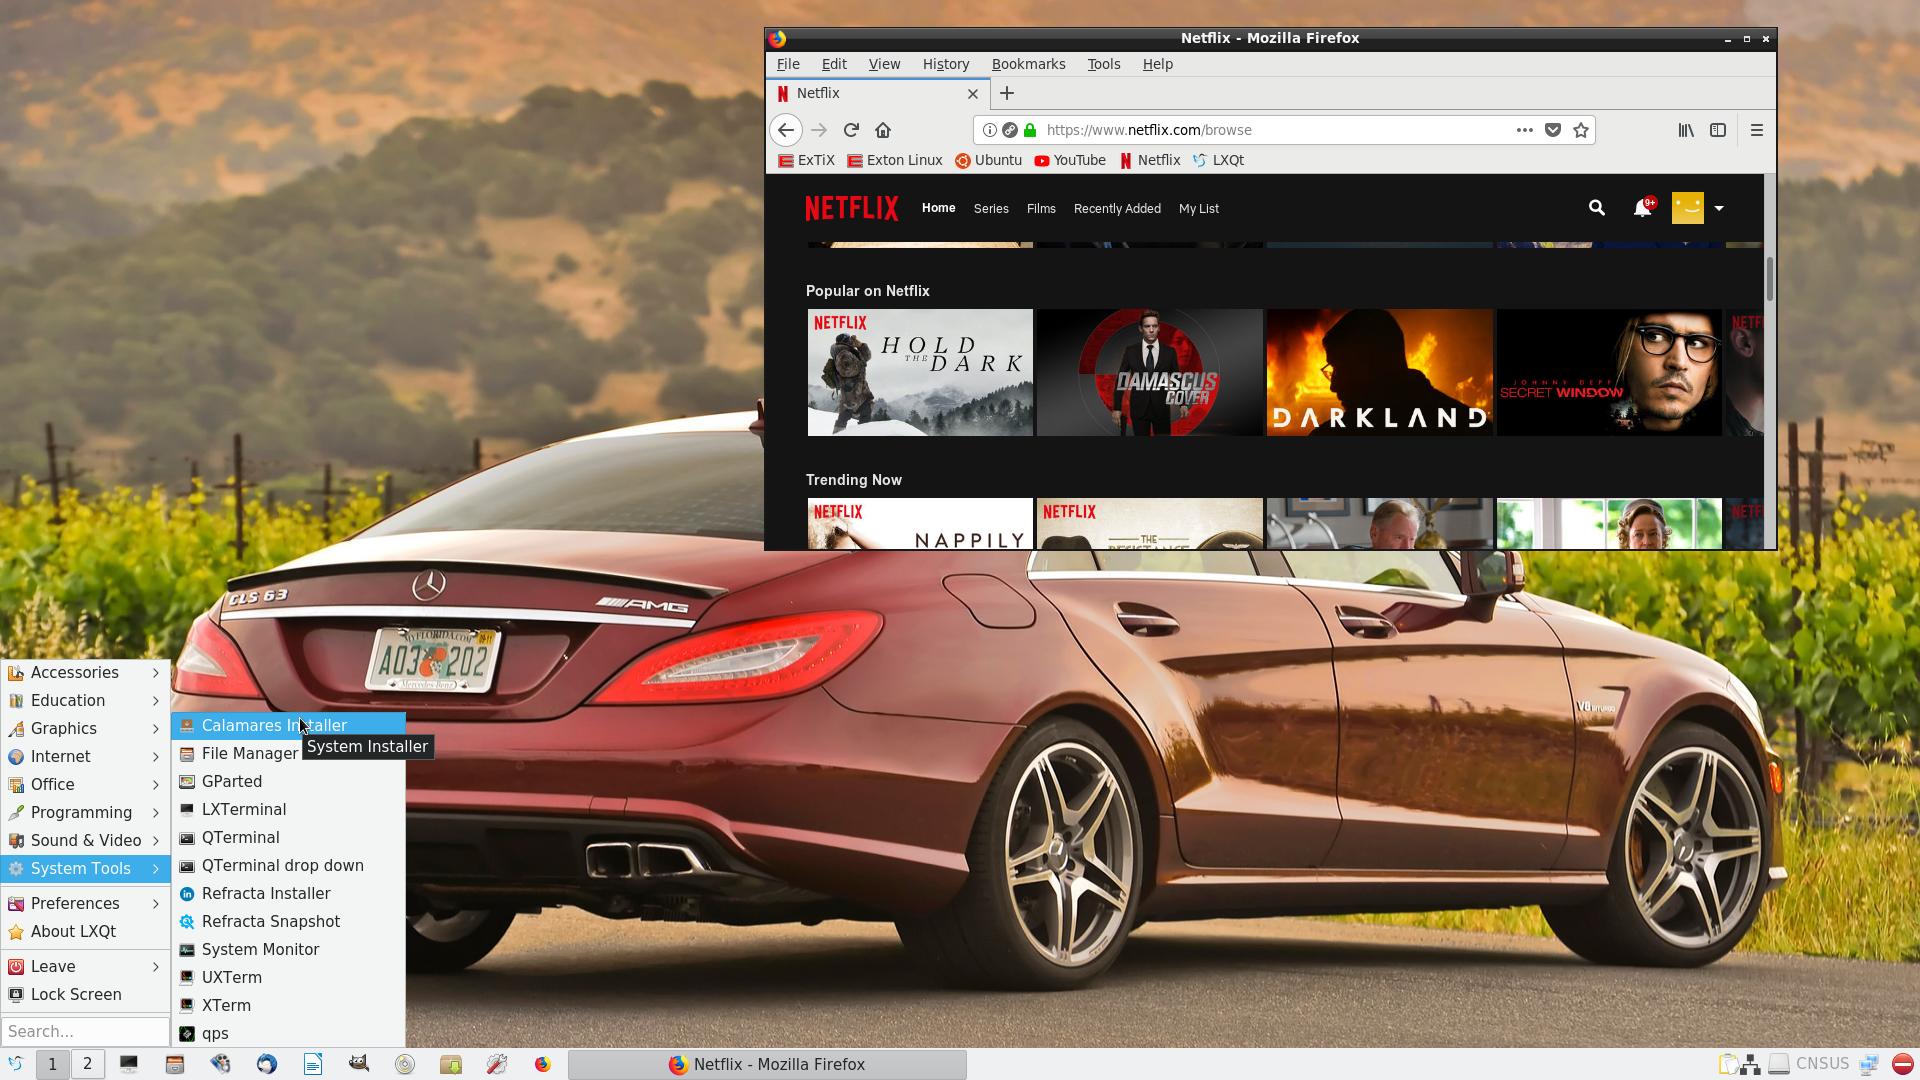Viewport: 1920px width, 1080px height.
Task: Open the Films section on Netflix
Action: [x=1041, y=208]
